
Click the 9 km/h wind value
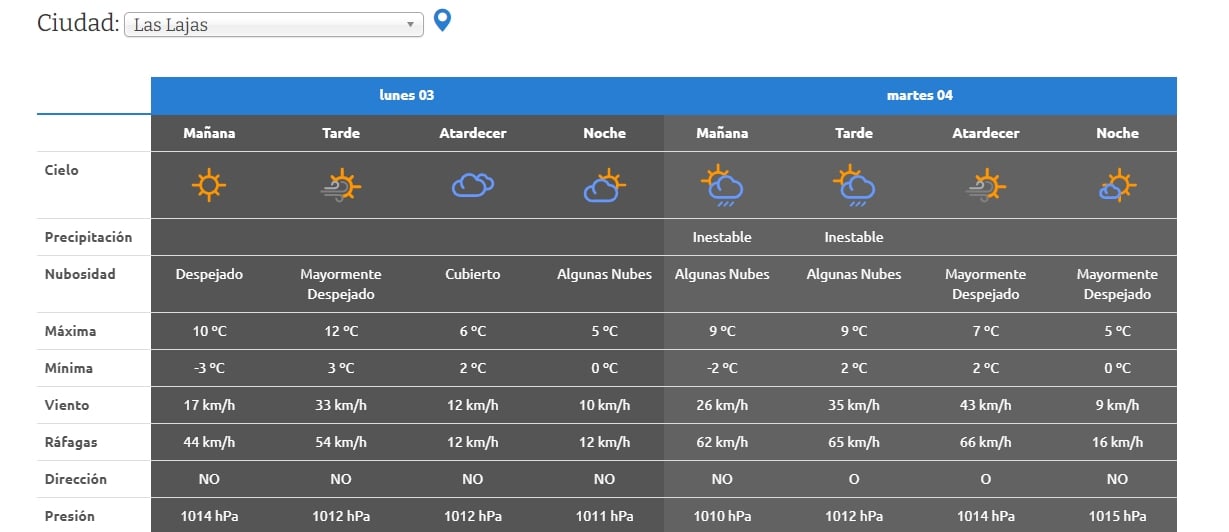coord(1117,405)
